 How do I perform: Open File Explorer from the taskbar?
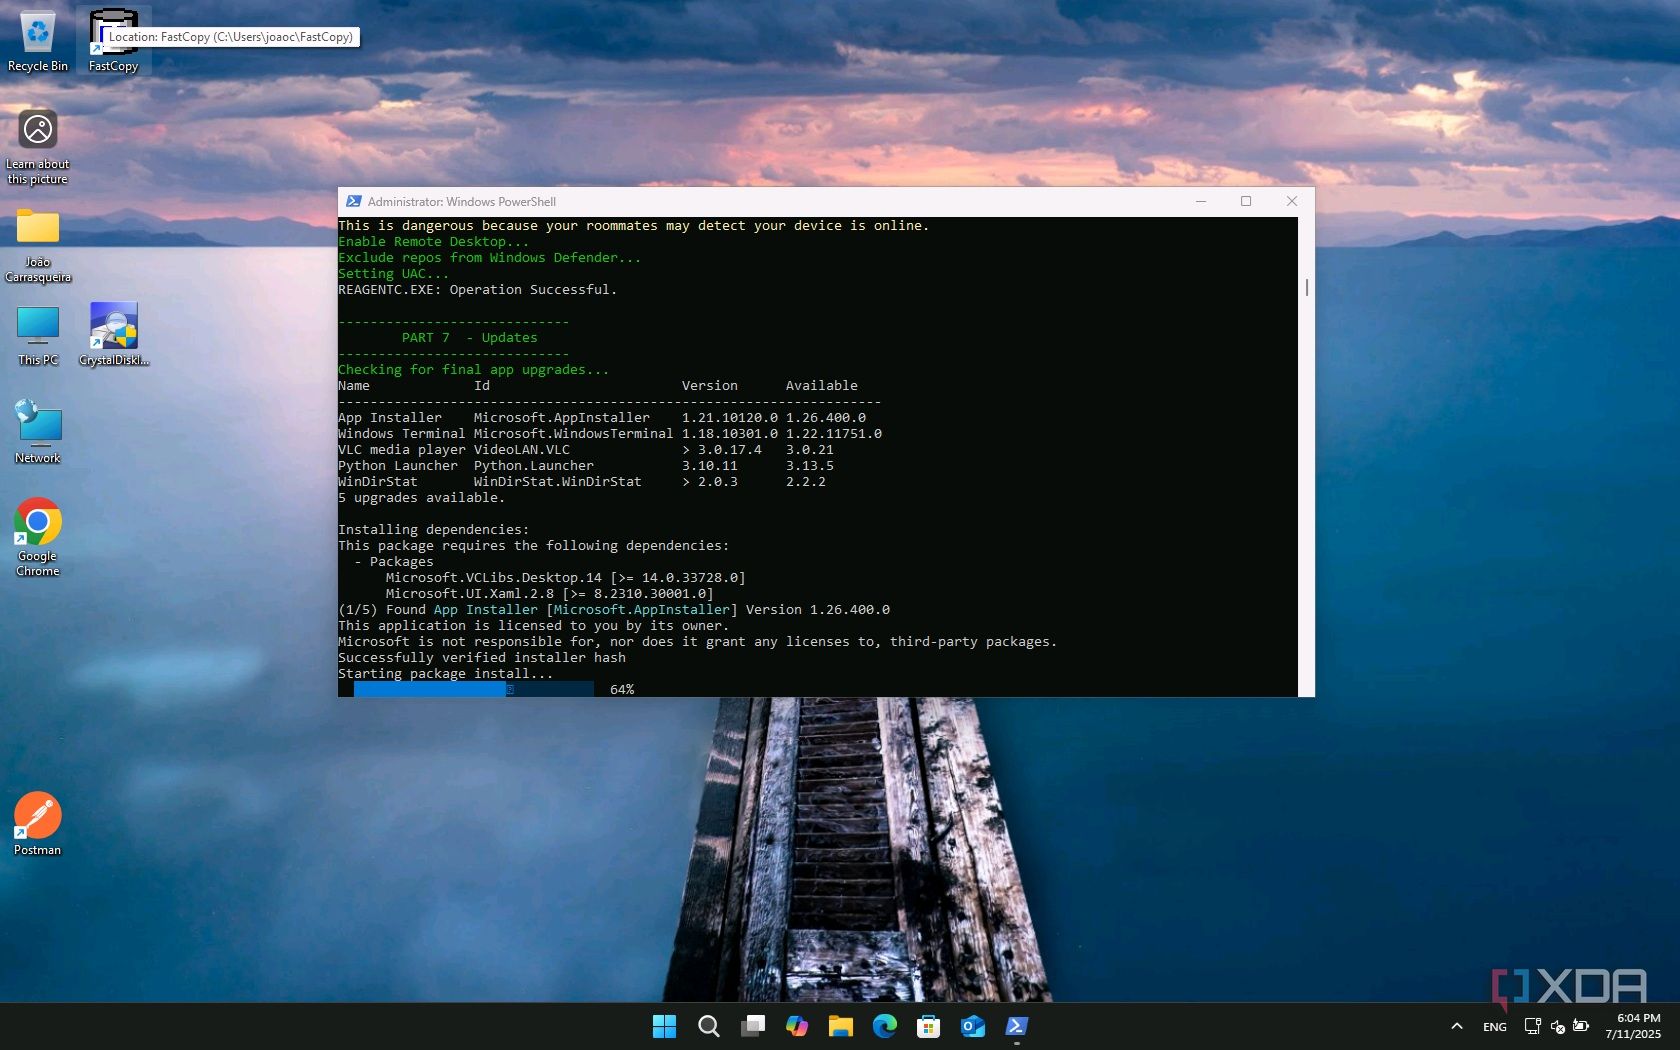click(x=841, y=1026)
